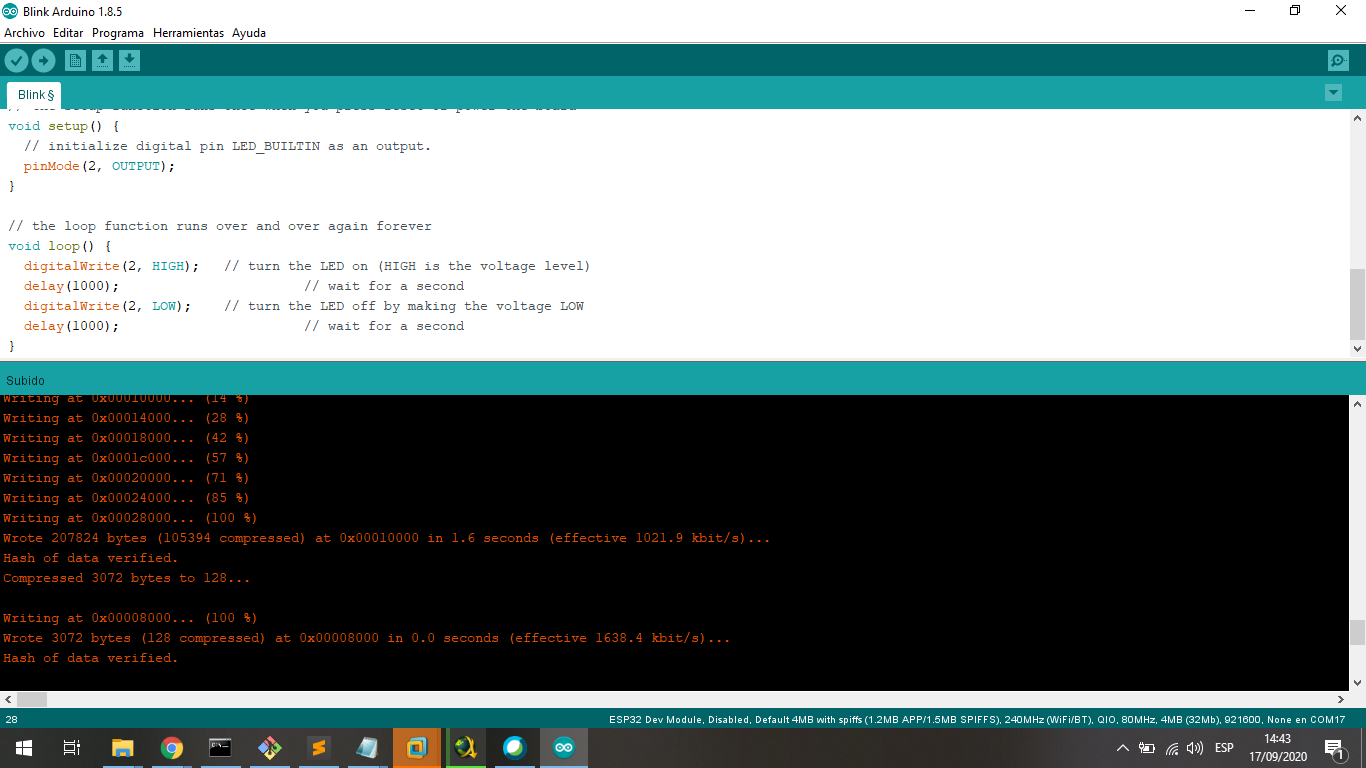The image size is (1366, 768).
Task: Click the Arduino icon in the taskbar
Action: (x=564, y=748)
